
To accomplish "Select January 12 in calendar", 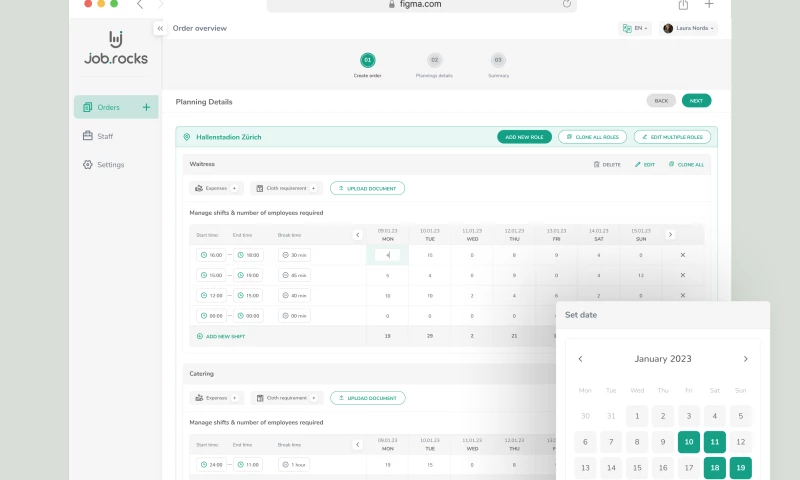I will (741, 442).
